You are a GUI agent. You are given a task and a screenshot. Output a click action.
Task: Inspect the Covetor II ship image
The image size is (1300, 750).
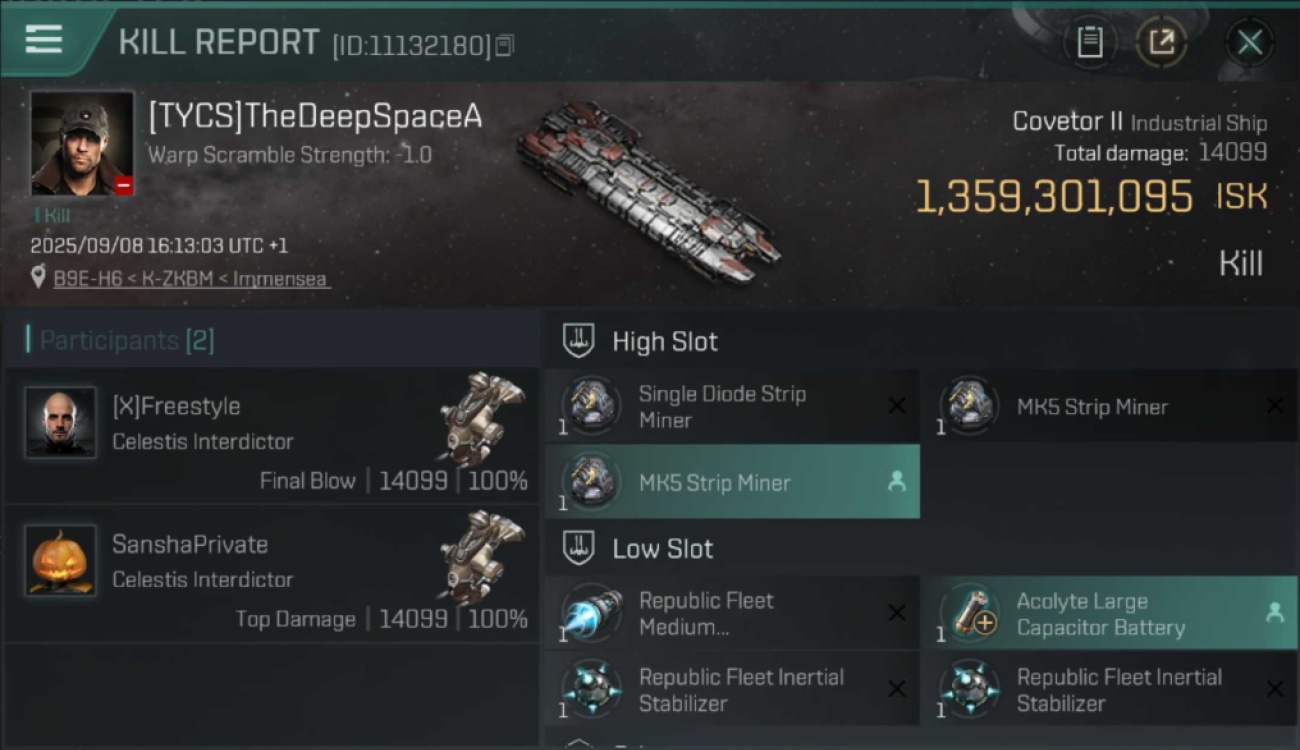[x=648, y=190]
